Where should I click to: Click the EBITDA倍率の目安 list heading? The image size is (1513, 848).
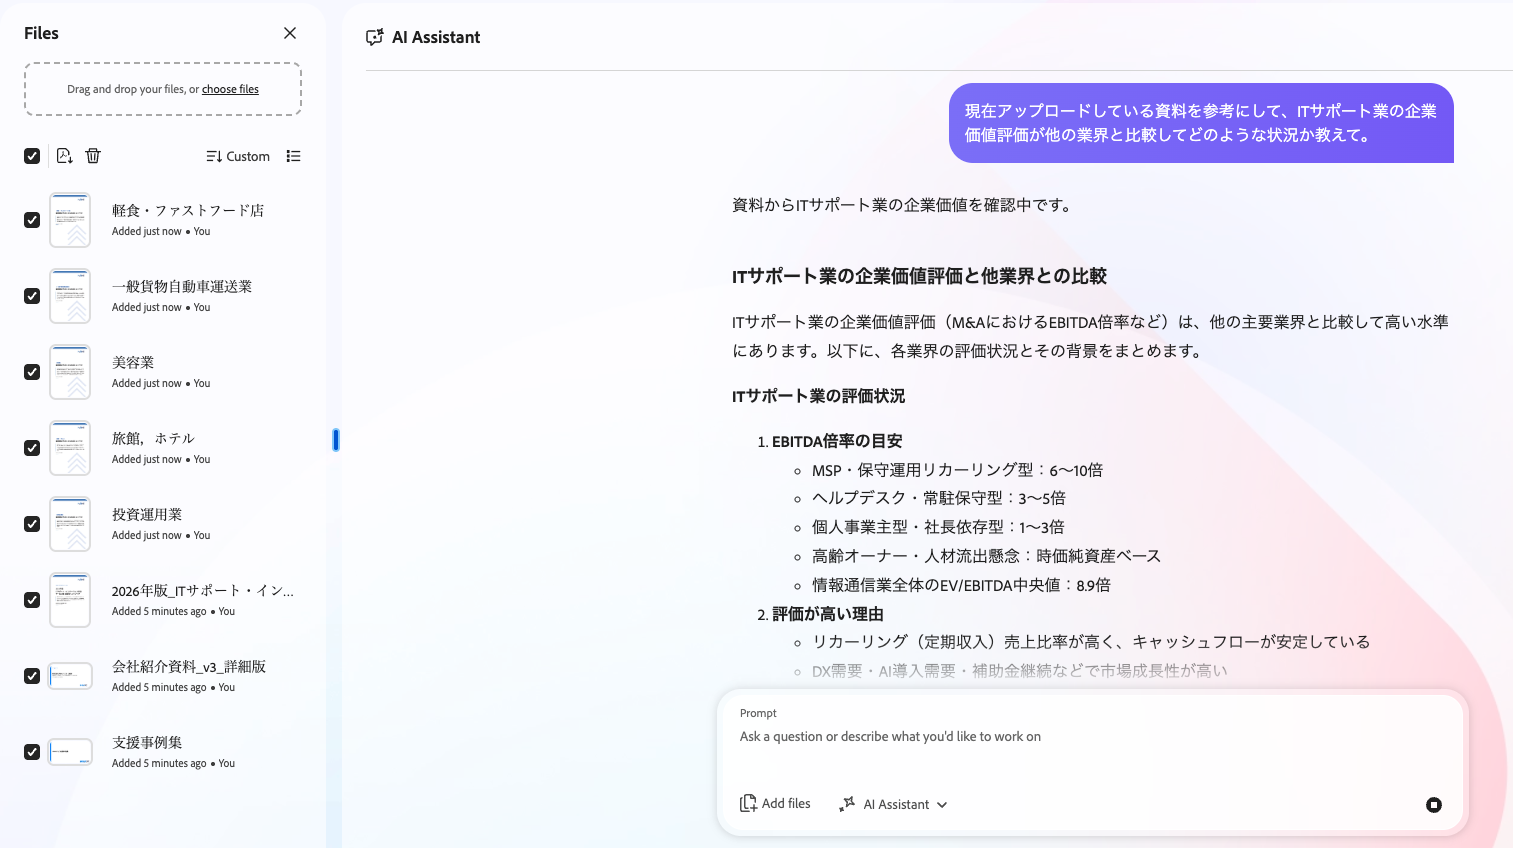[x=837, y=441]
